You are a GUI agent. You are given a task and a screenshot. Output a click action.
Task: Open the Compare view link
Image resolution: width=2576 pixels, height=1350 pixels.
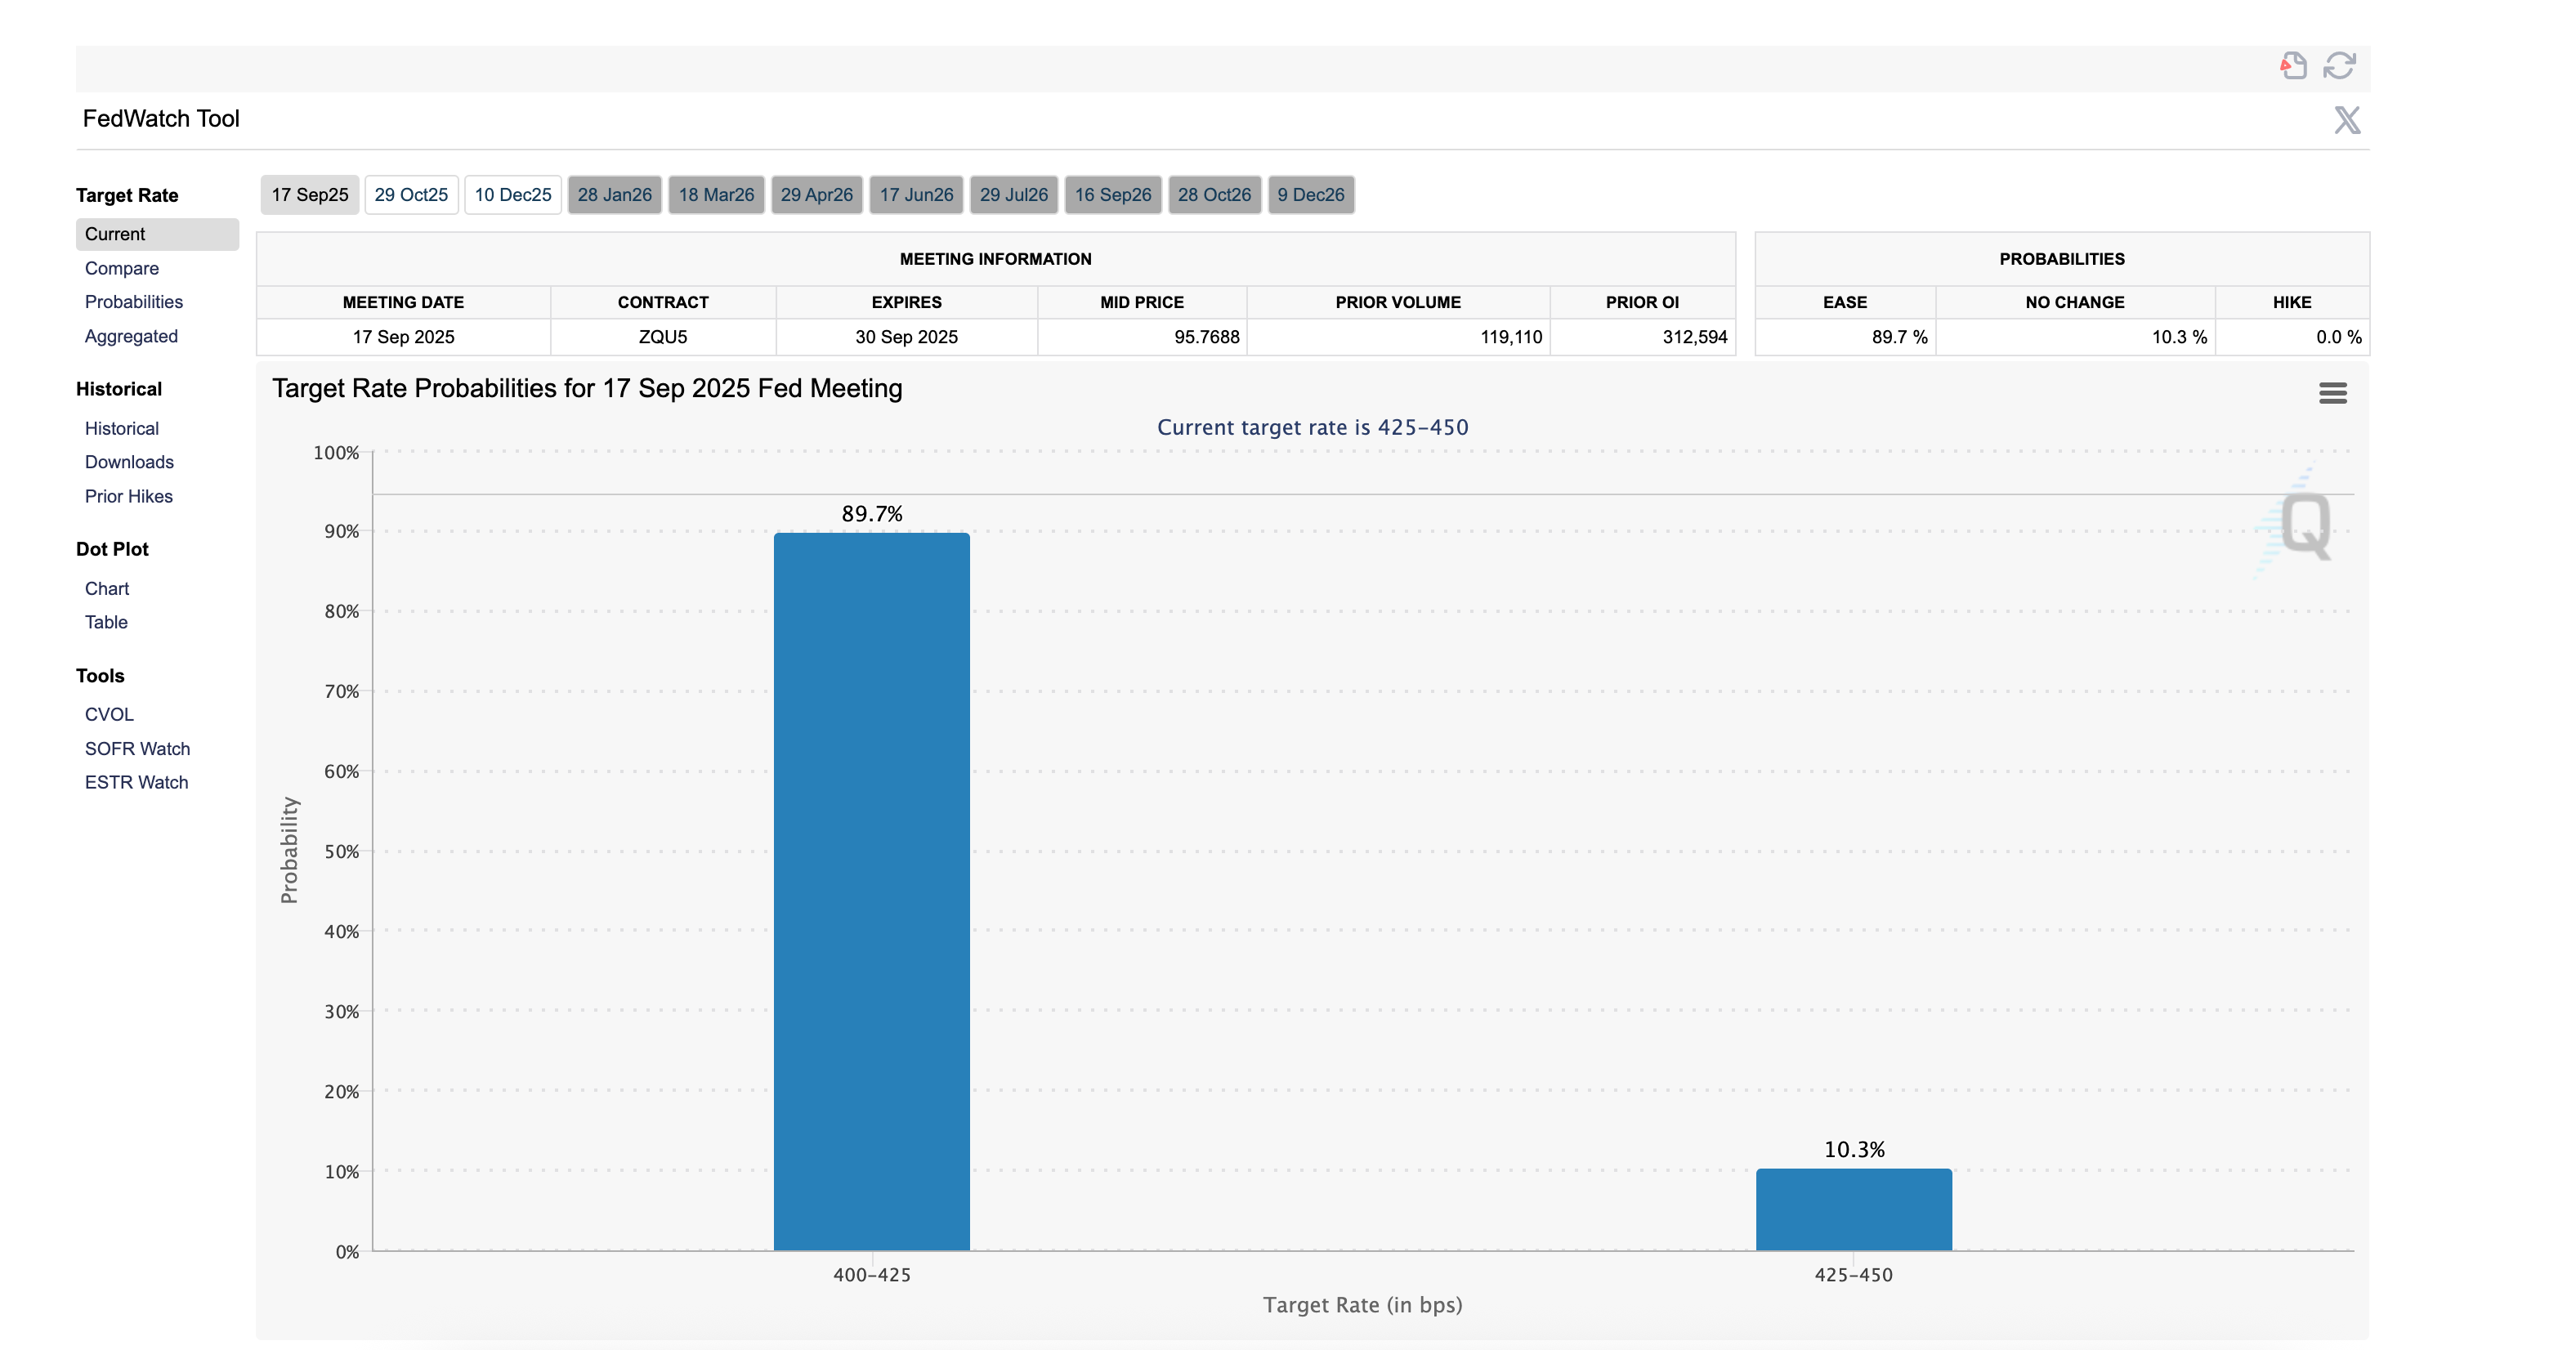click(122, 268)
